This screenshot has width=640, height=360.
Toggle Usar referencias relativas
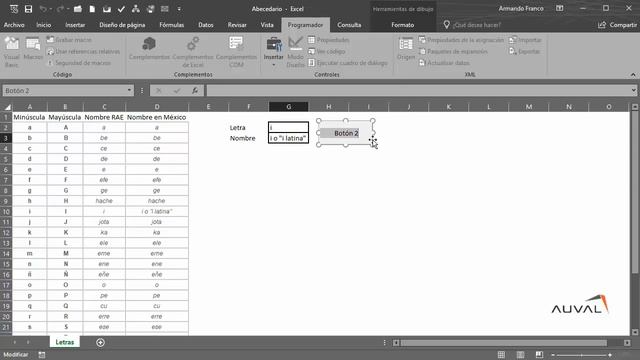tap(83, 51)
